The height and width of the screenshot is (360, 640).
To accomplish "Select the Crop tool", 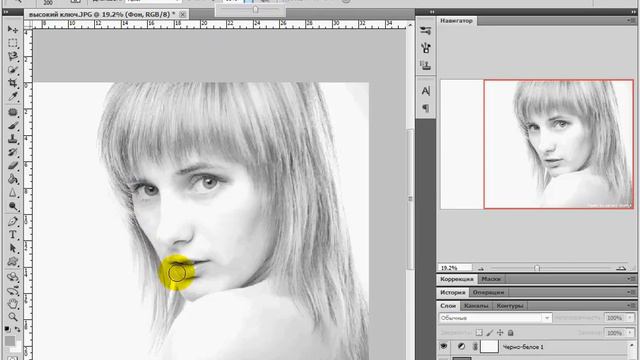I will [x=13, y=83].
